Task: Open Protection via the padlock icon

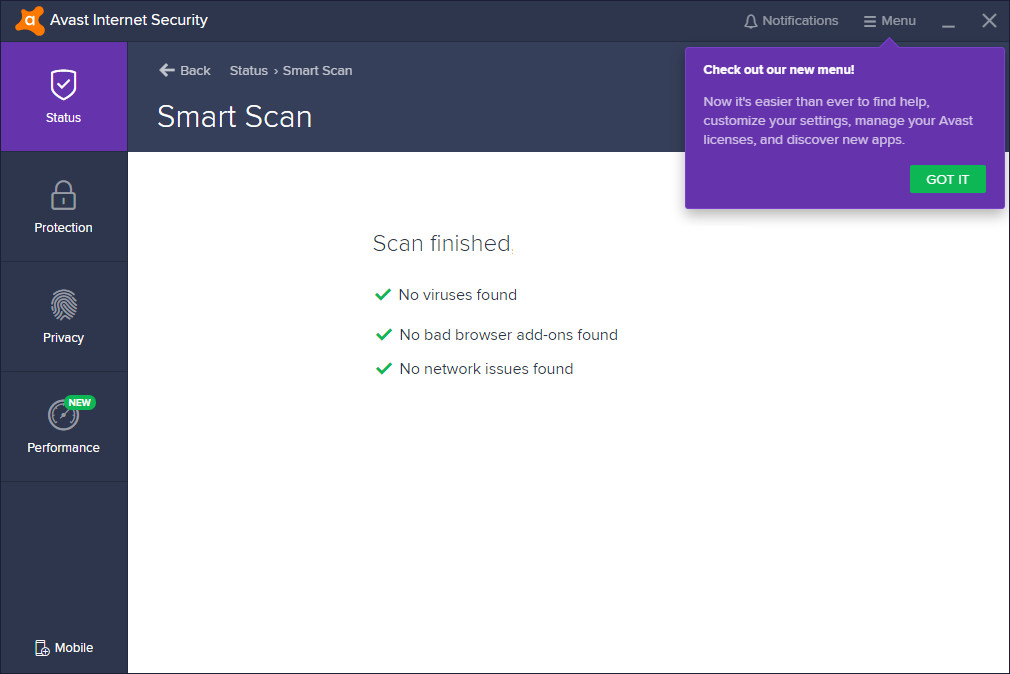Action: (63, 194)
